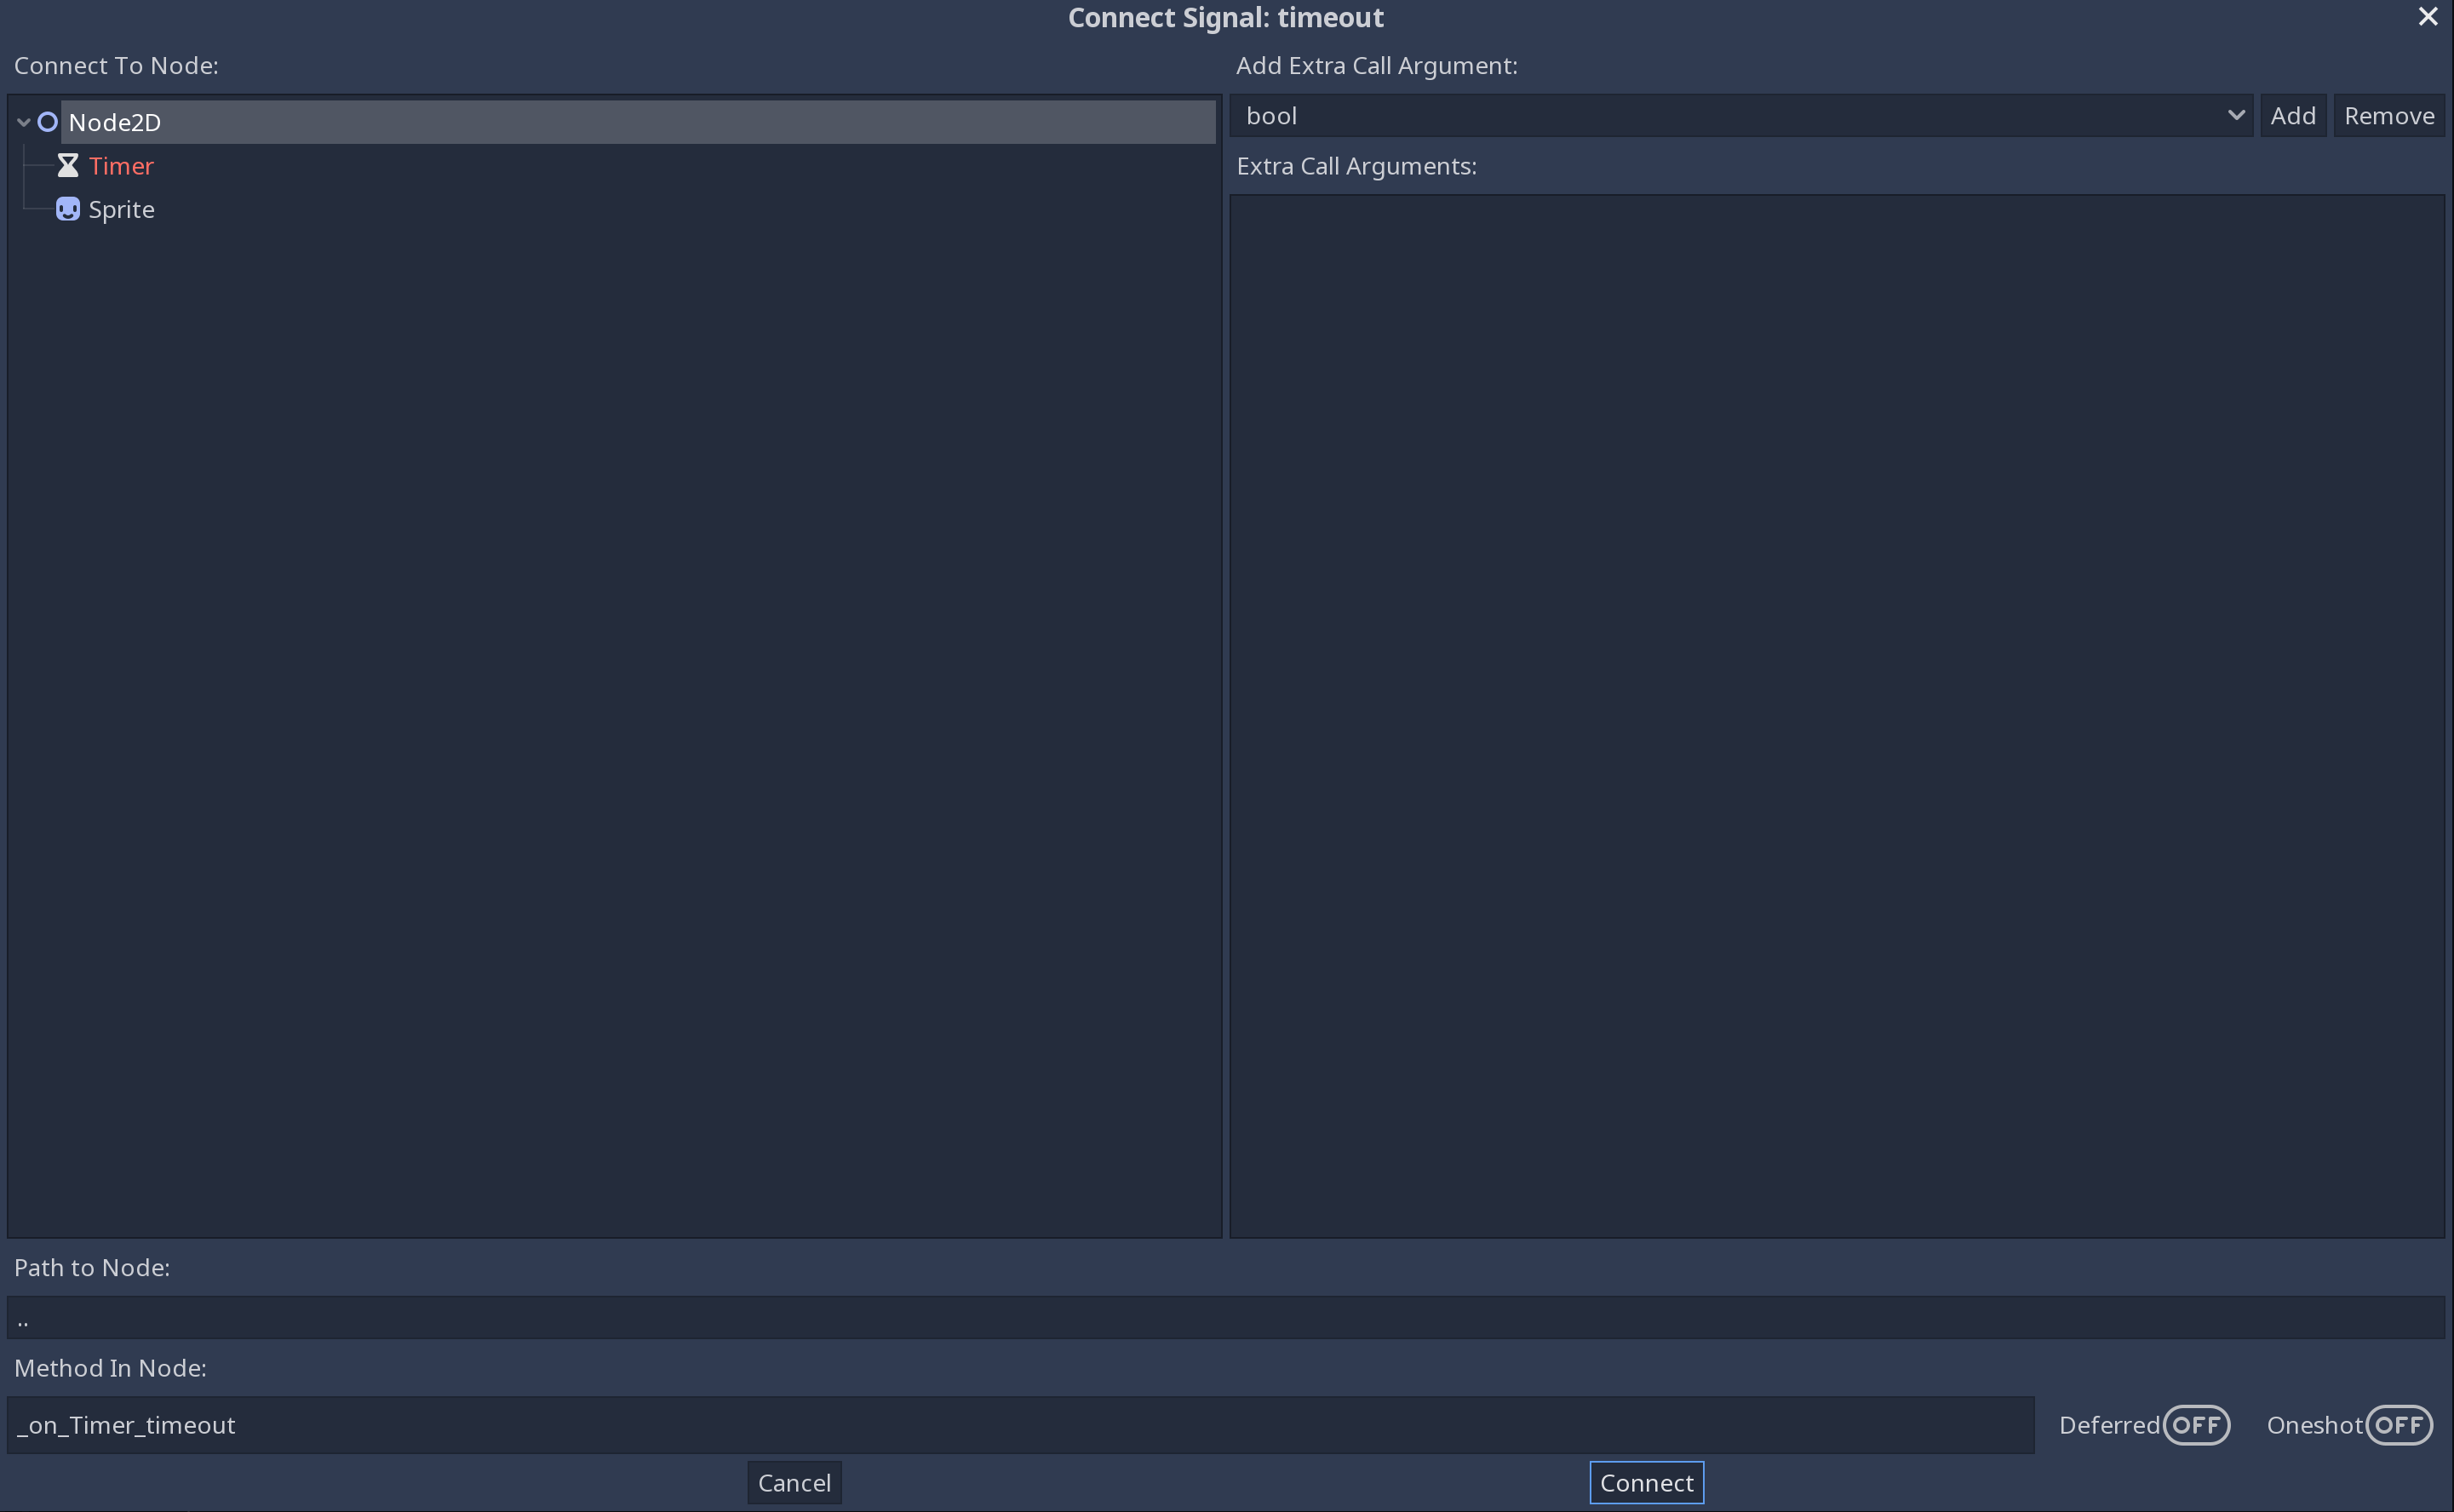Viewport: 2454px width, 1512px height.
Task: Focus the Path to Node field
Action: (x=1225, y=1318)
